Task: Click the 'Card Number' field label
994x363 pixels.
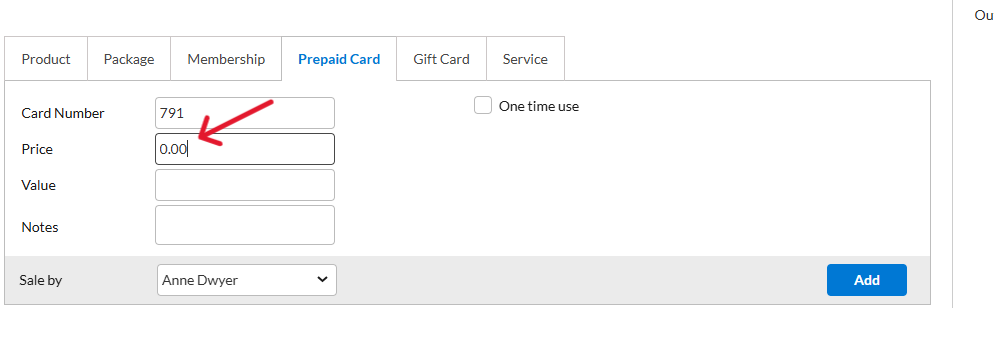Action: pos(63,113)
